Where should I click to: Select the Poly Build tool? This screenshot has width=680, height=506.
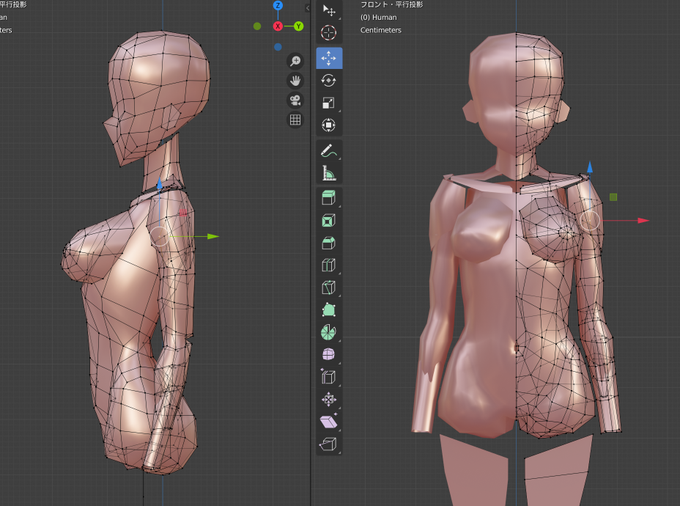[x=329, y=310]
